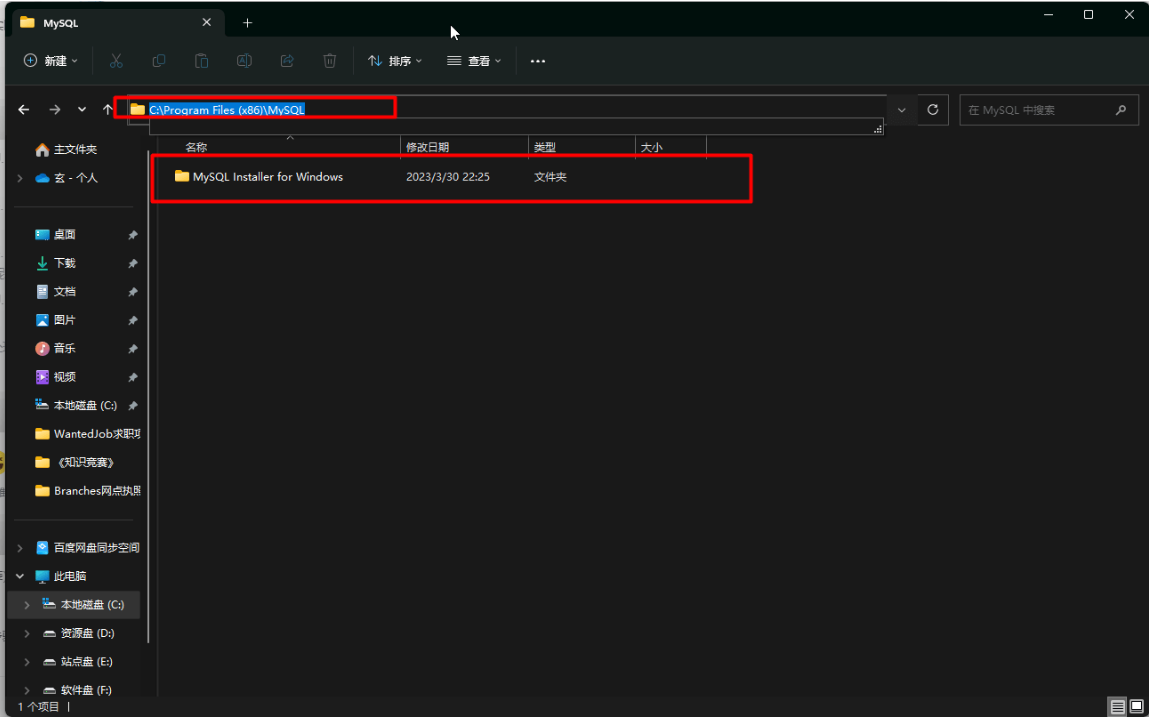Screen dimensions: 1149x717
Task: Unpin 桌面 via its pin icon
Action: 133,235
